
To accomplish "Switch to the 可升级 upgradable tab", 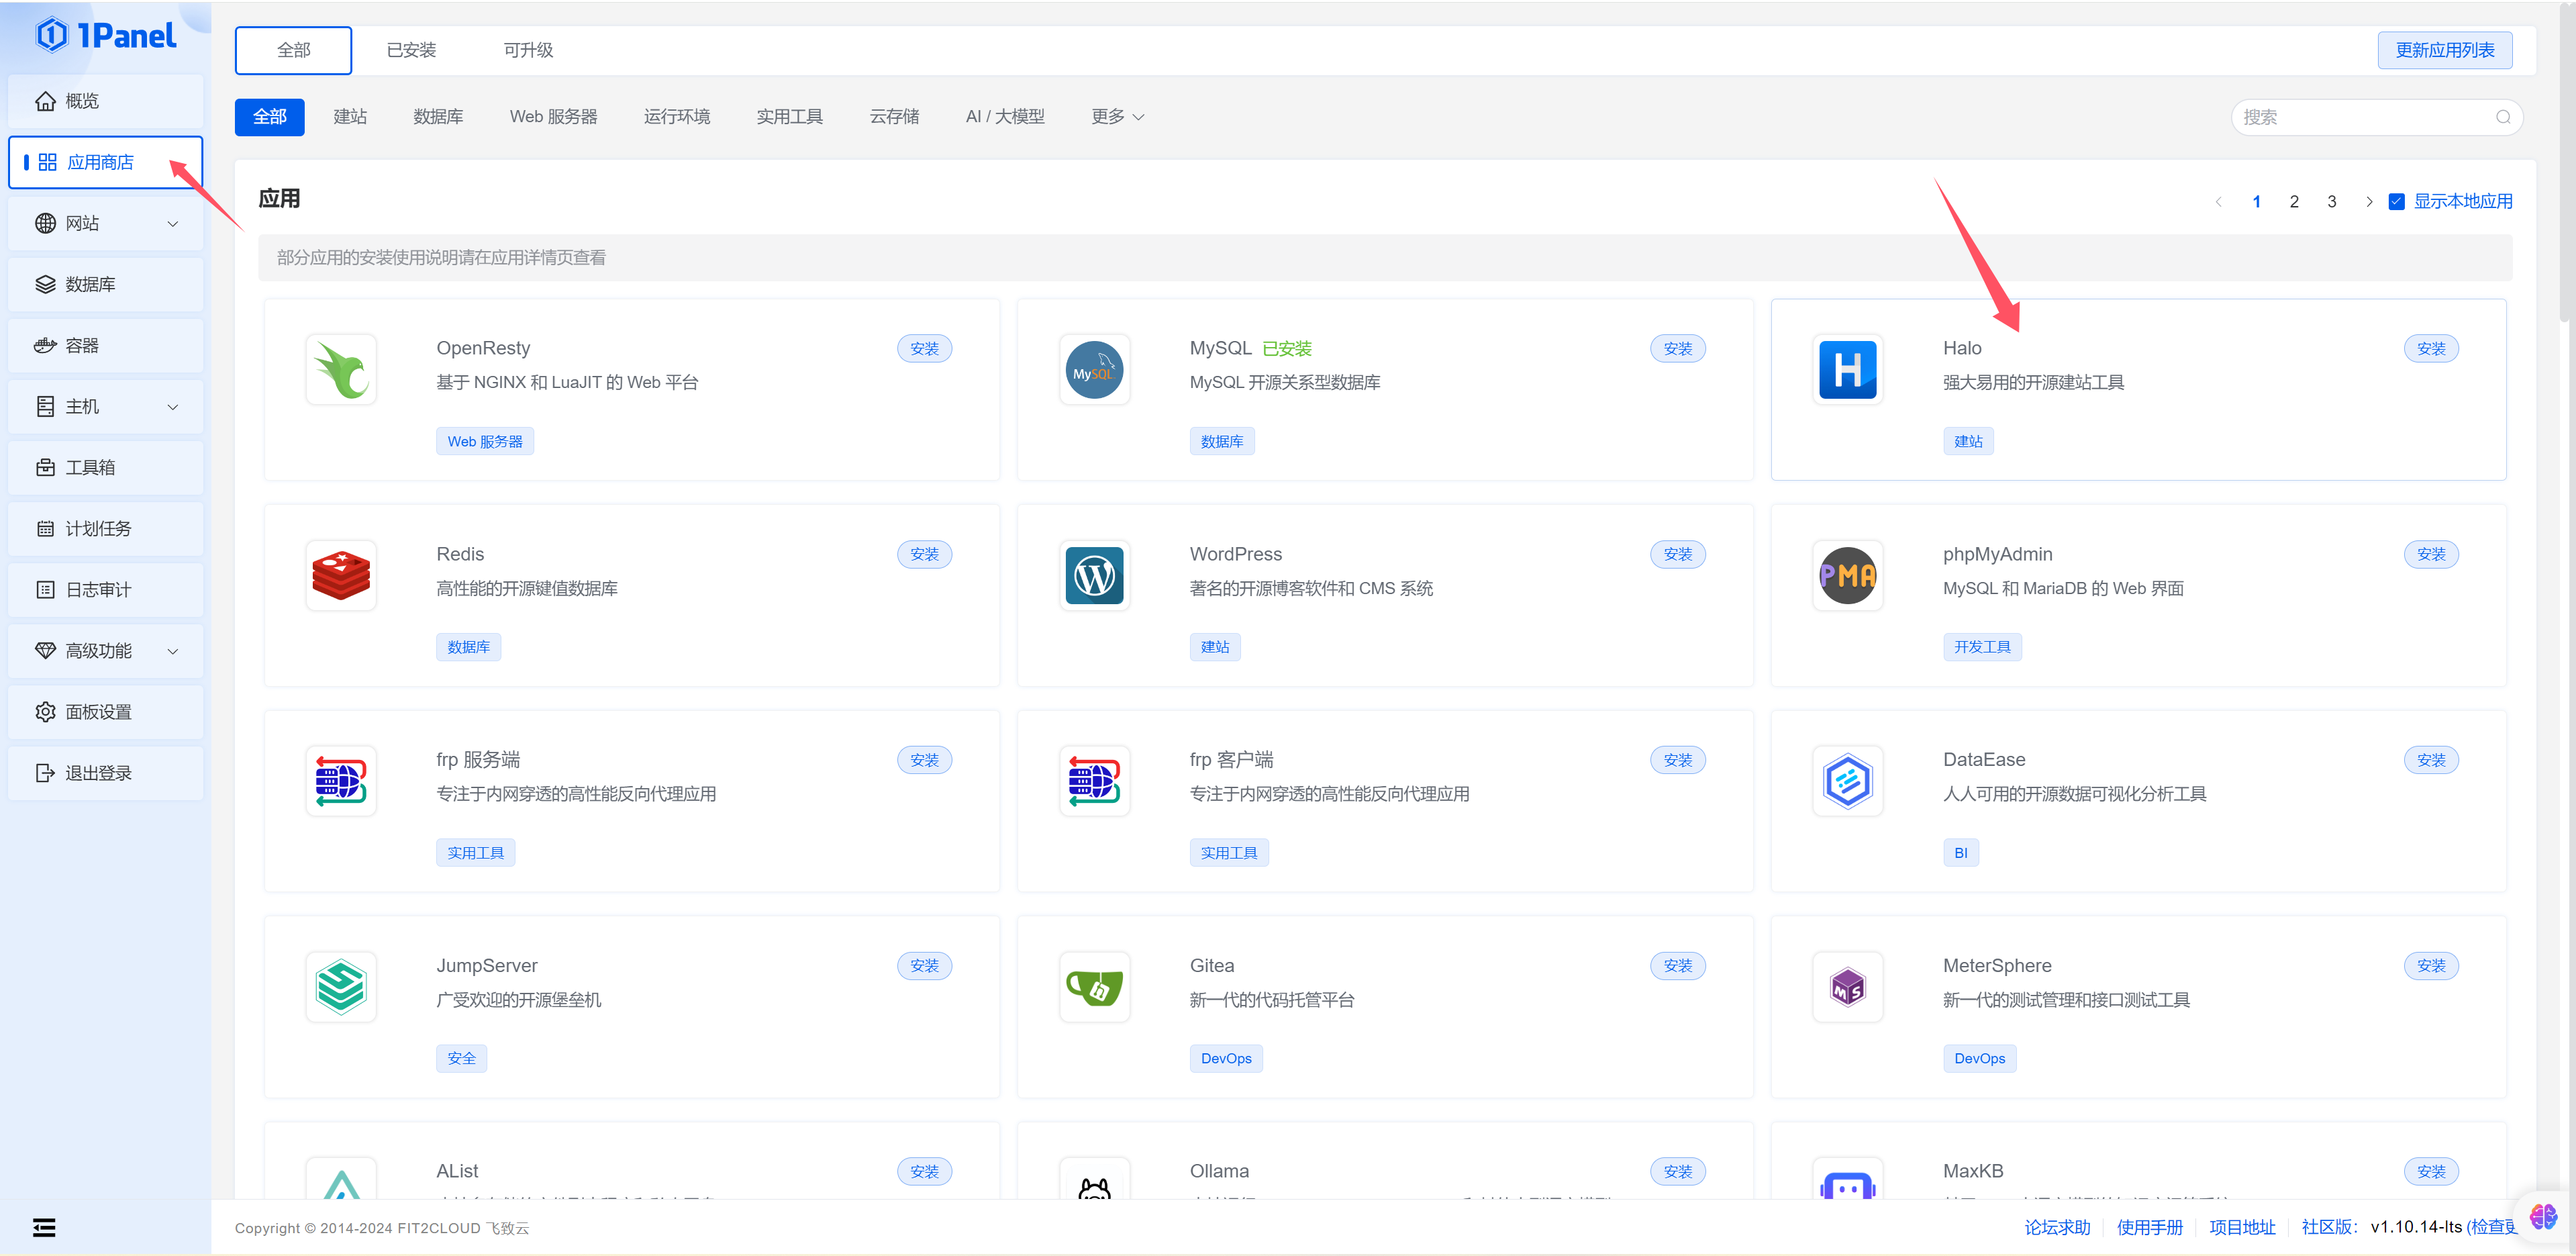I will click(x=528, y=50).
